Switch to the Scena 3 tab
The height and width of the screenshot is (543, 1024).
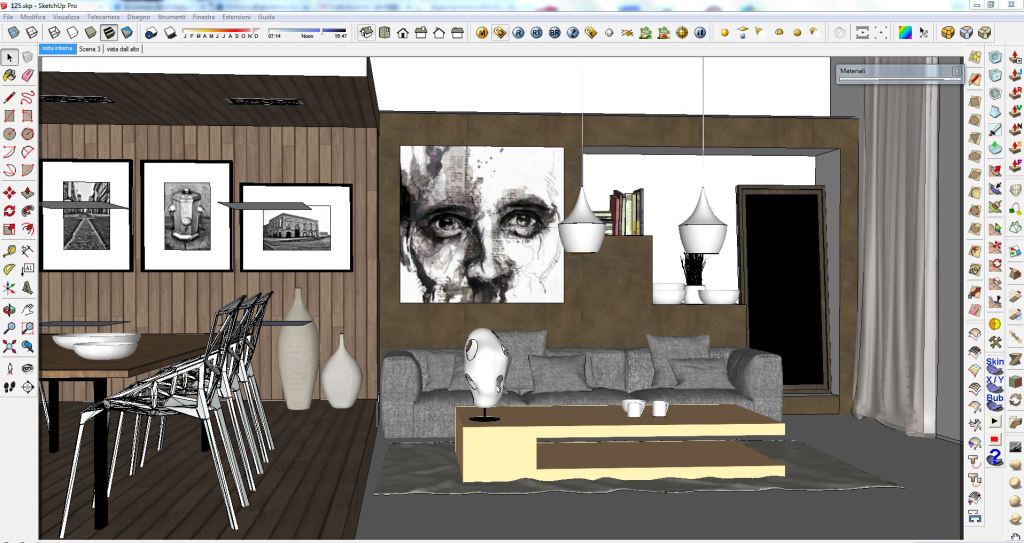pyautogui.click(x=90, y=48)
